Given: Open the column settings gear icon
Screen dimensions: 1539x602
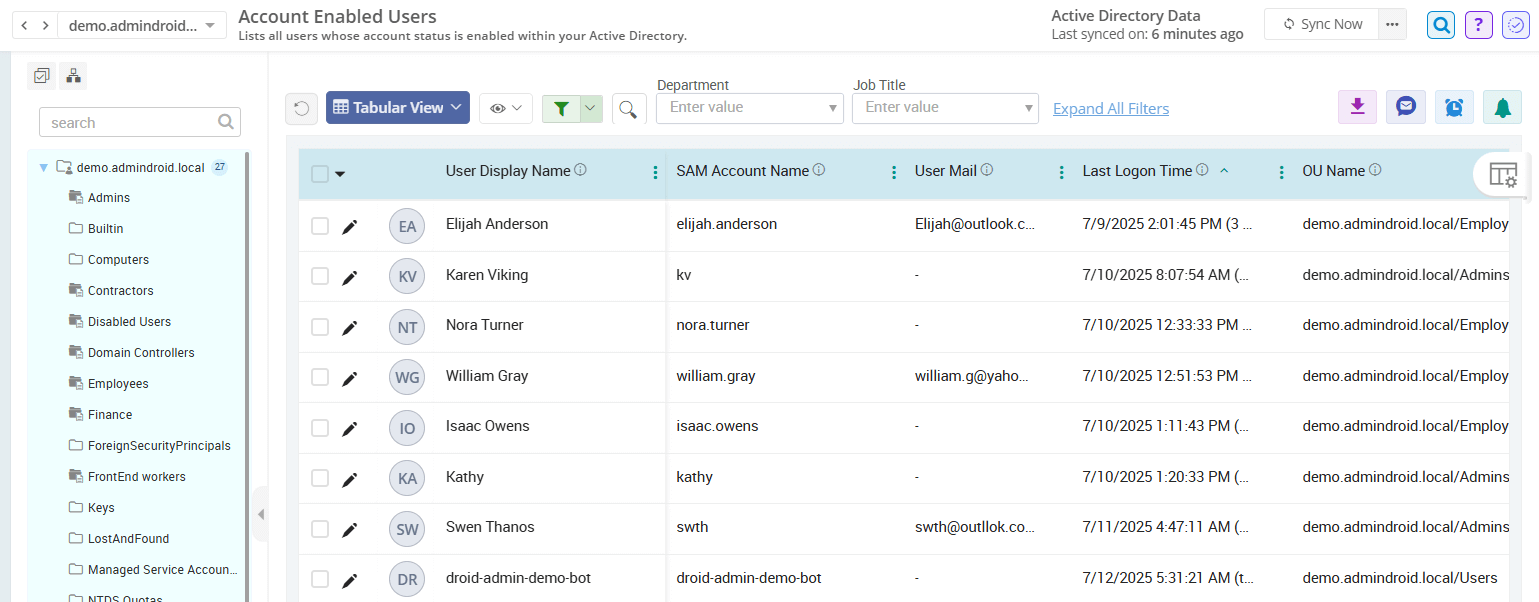Looking at the screenshot, I should coord(1503,175).
